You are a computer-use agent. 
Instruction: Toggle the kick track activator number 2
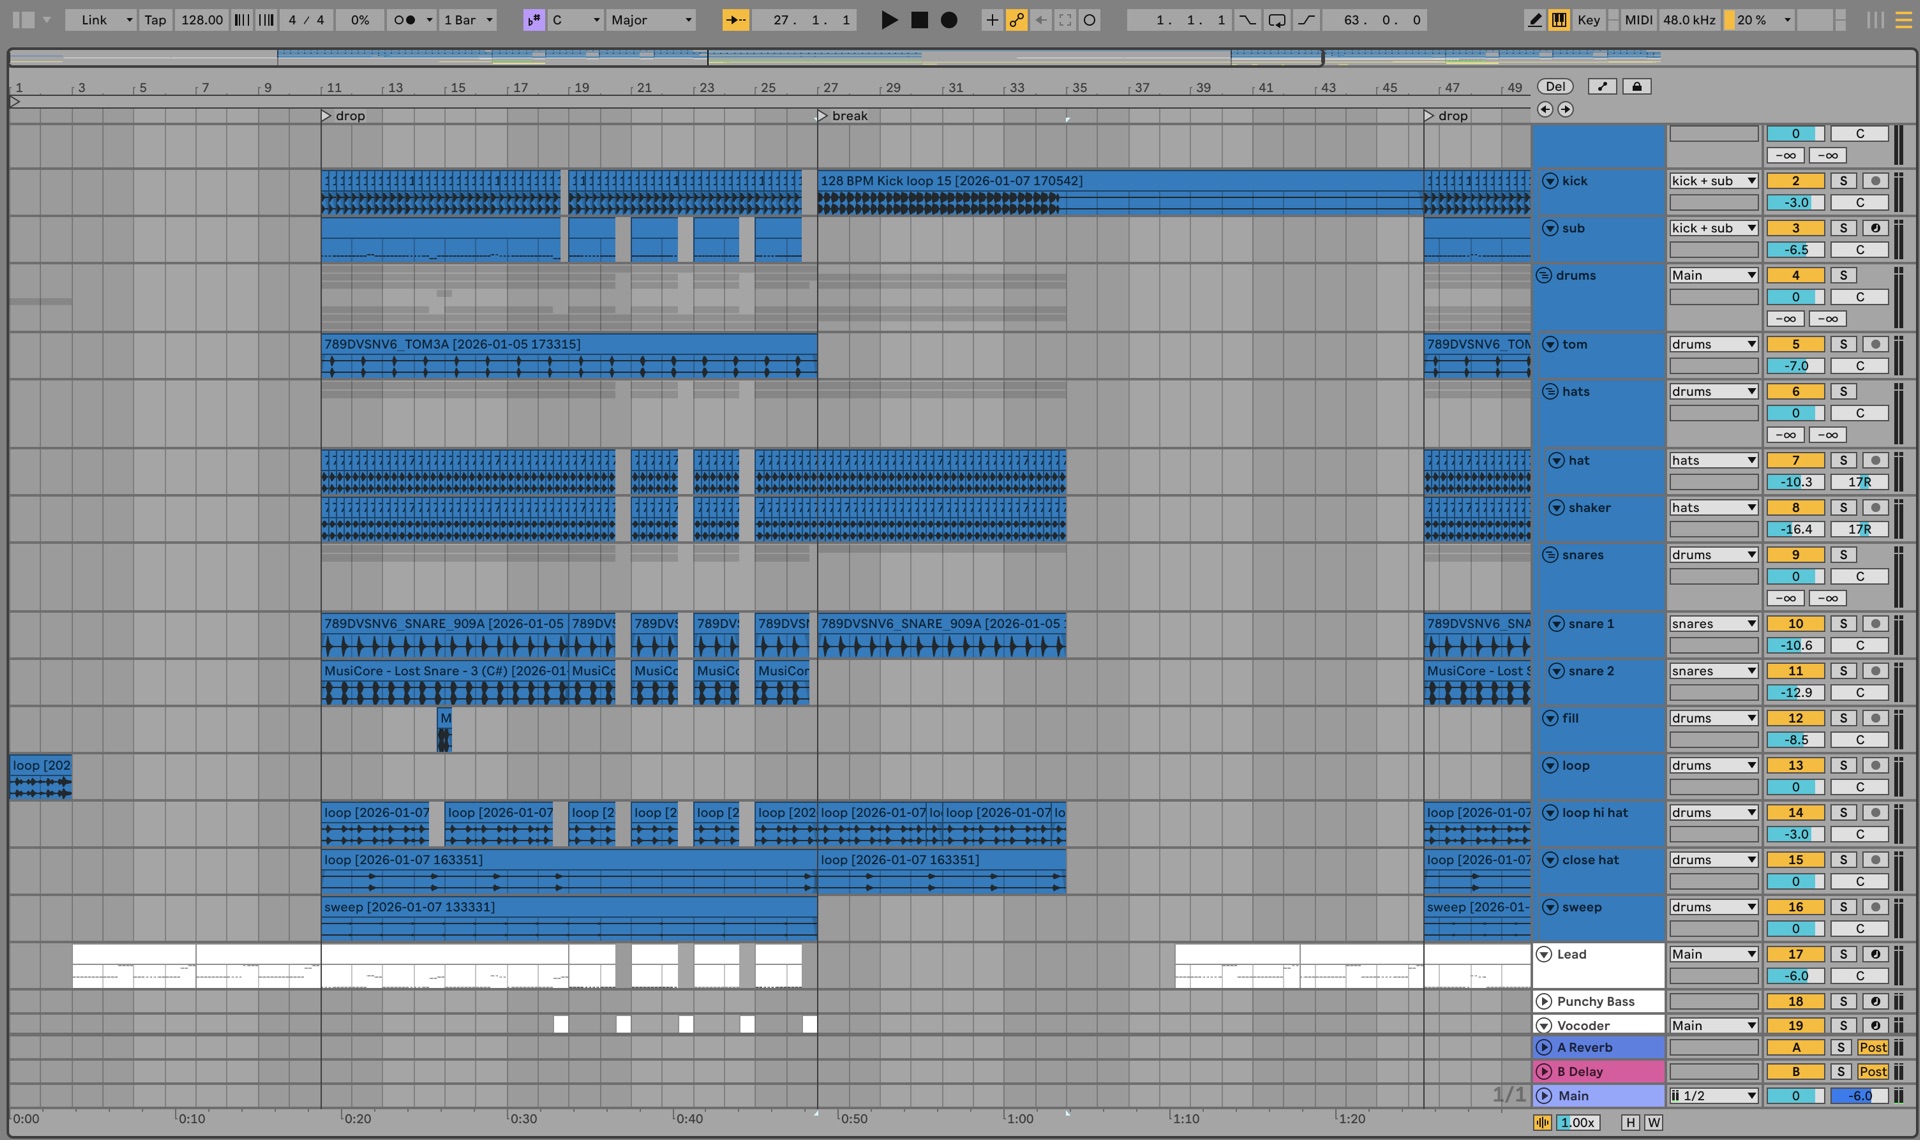click(x=1795, y=181)
